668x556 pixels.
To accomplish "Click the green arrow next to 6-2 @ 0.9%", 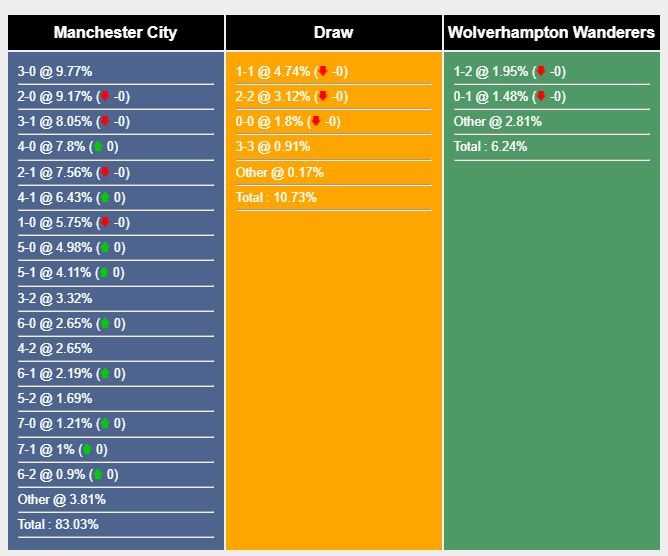I will tap(97, 474).
